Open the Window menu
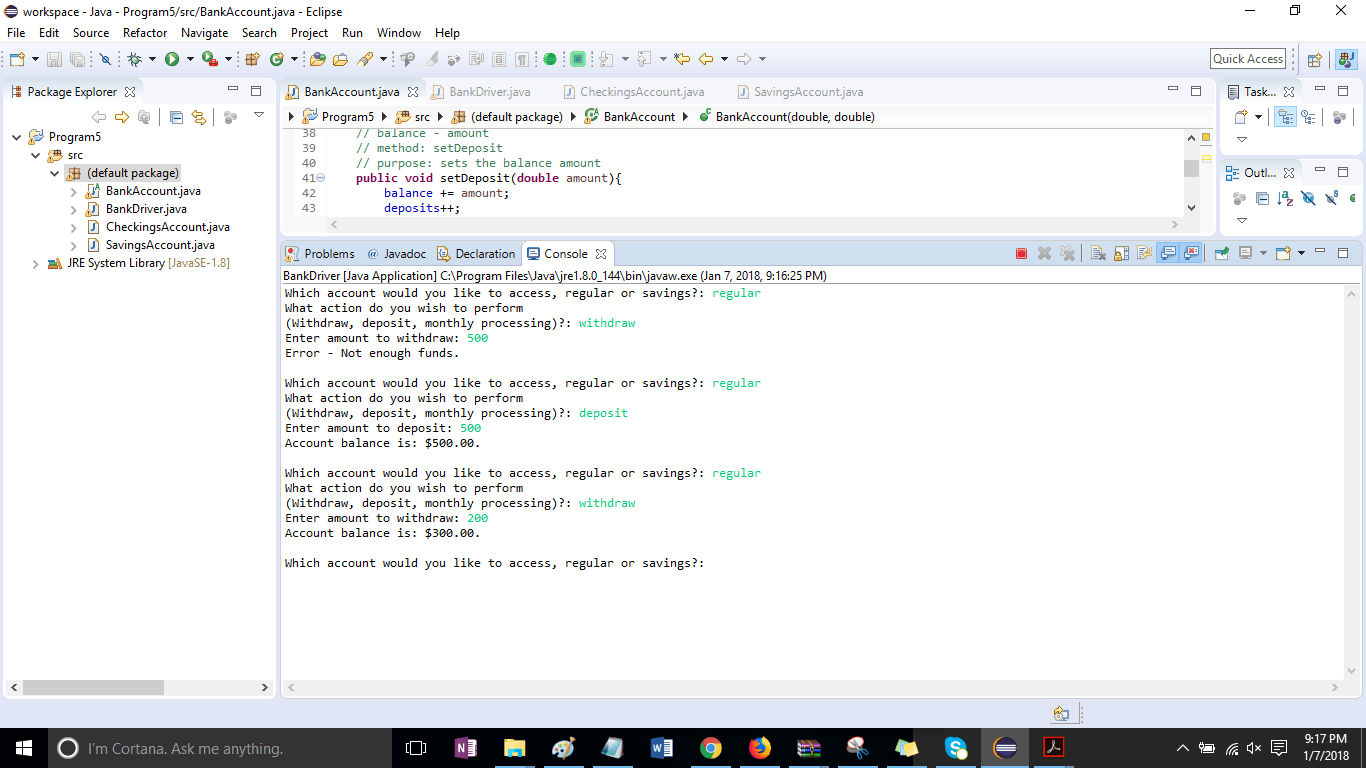 coord(399,33)
